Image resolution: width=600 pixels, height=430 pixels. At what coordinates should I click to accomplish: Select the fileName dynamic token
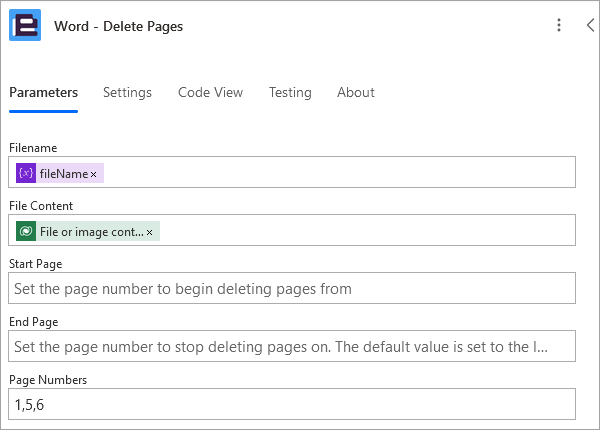coord(60,173)
